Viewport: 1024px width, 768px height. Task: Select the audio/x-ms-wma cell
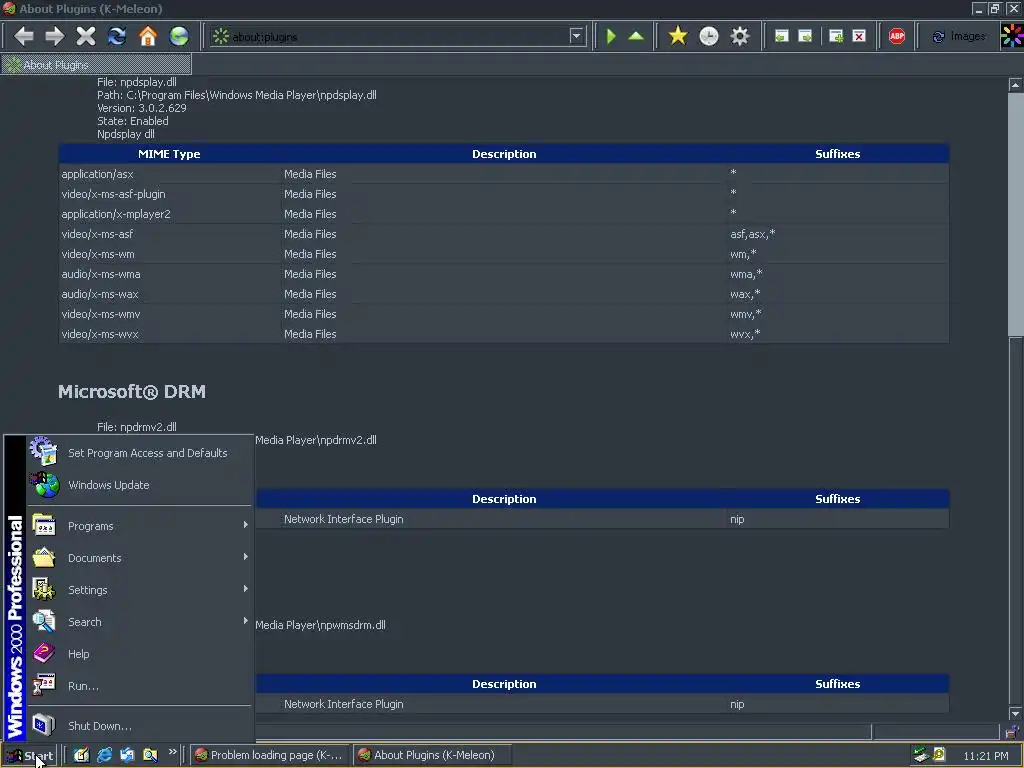(170, 274)
